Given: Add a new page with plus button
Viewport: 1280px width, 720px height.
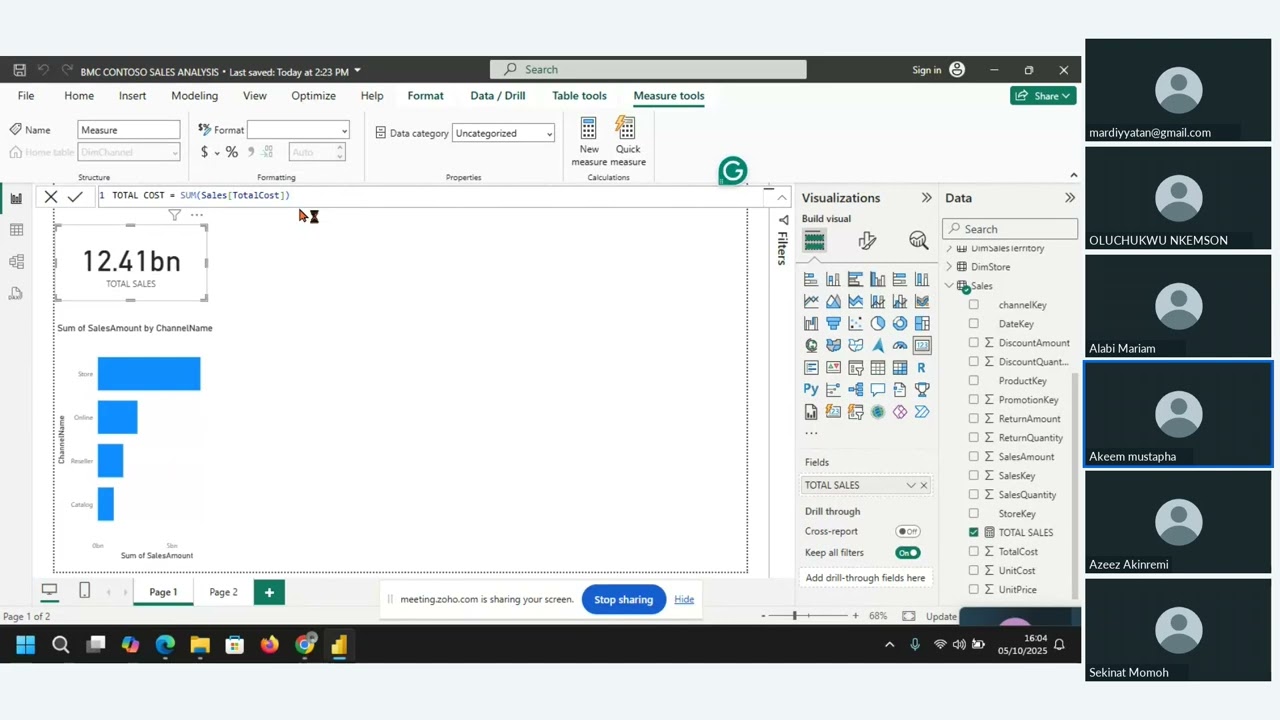Looking at the screenshot, I should click(269, 592).
